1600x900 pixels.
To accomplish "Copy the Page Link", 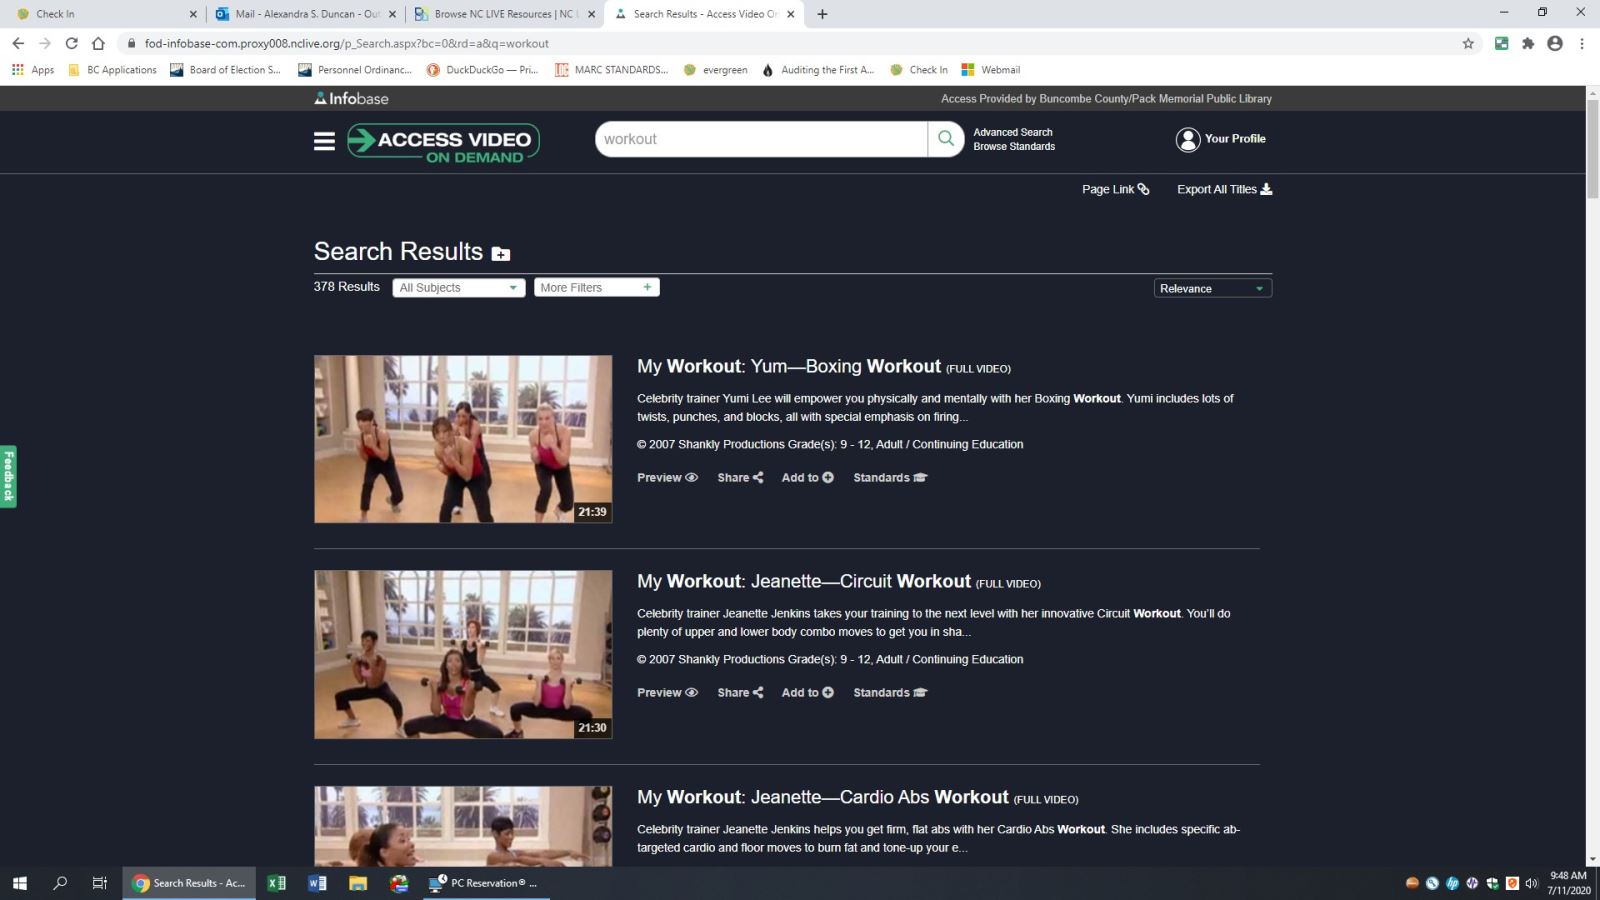I will click(x=1115, y=189).
